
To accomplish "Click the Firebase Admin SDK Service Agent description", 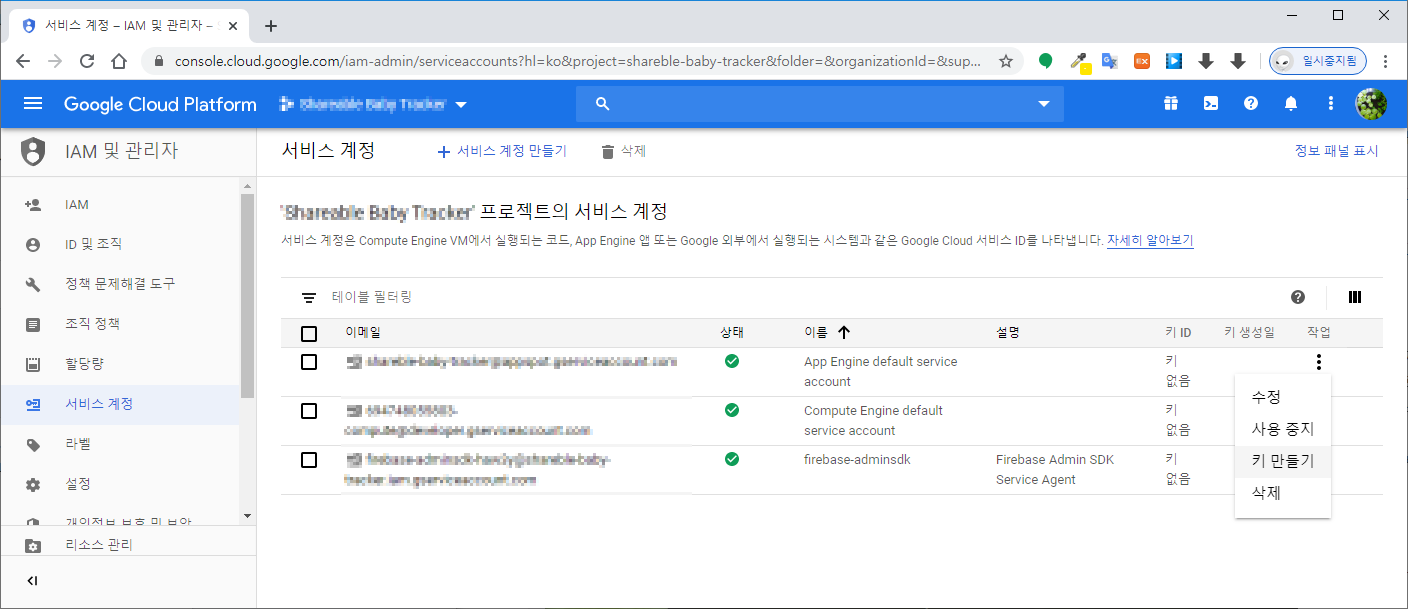I will pos(1055,470).
